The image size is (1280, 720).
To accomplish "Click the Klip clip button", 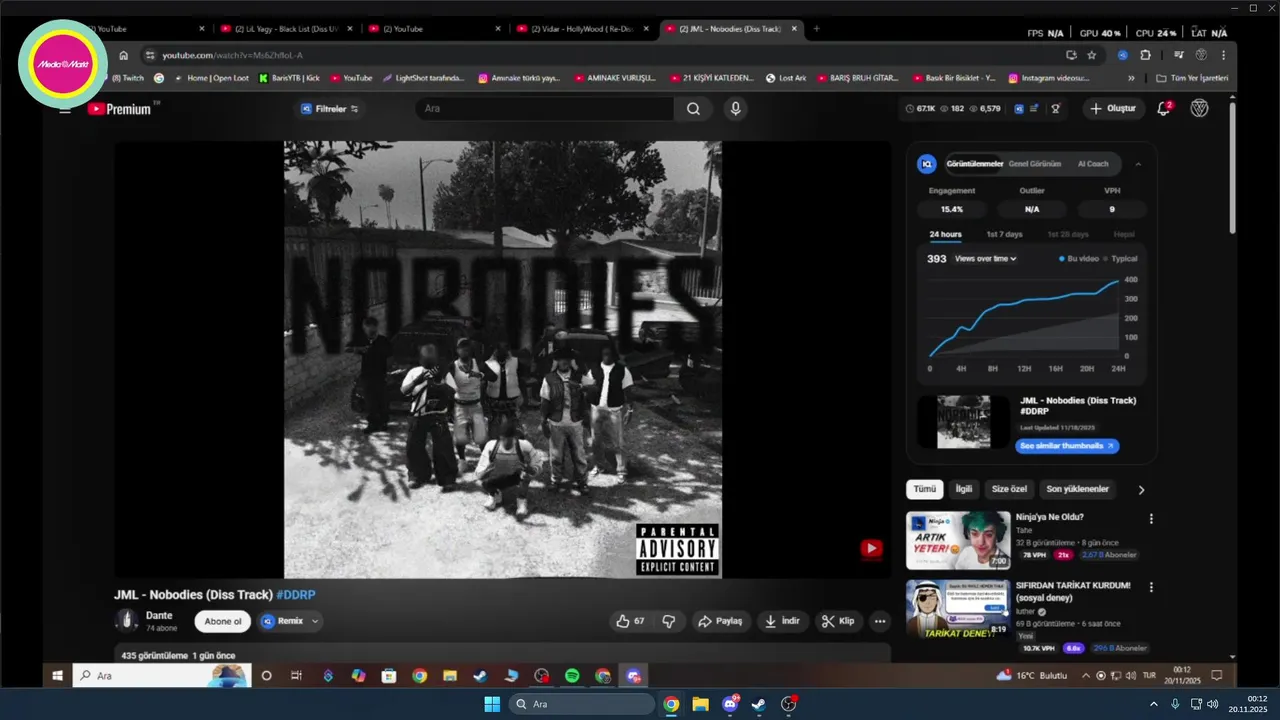I will point(838,621).
